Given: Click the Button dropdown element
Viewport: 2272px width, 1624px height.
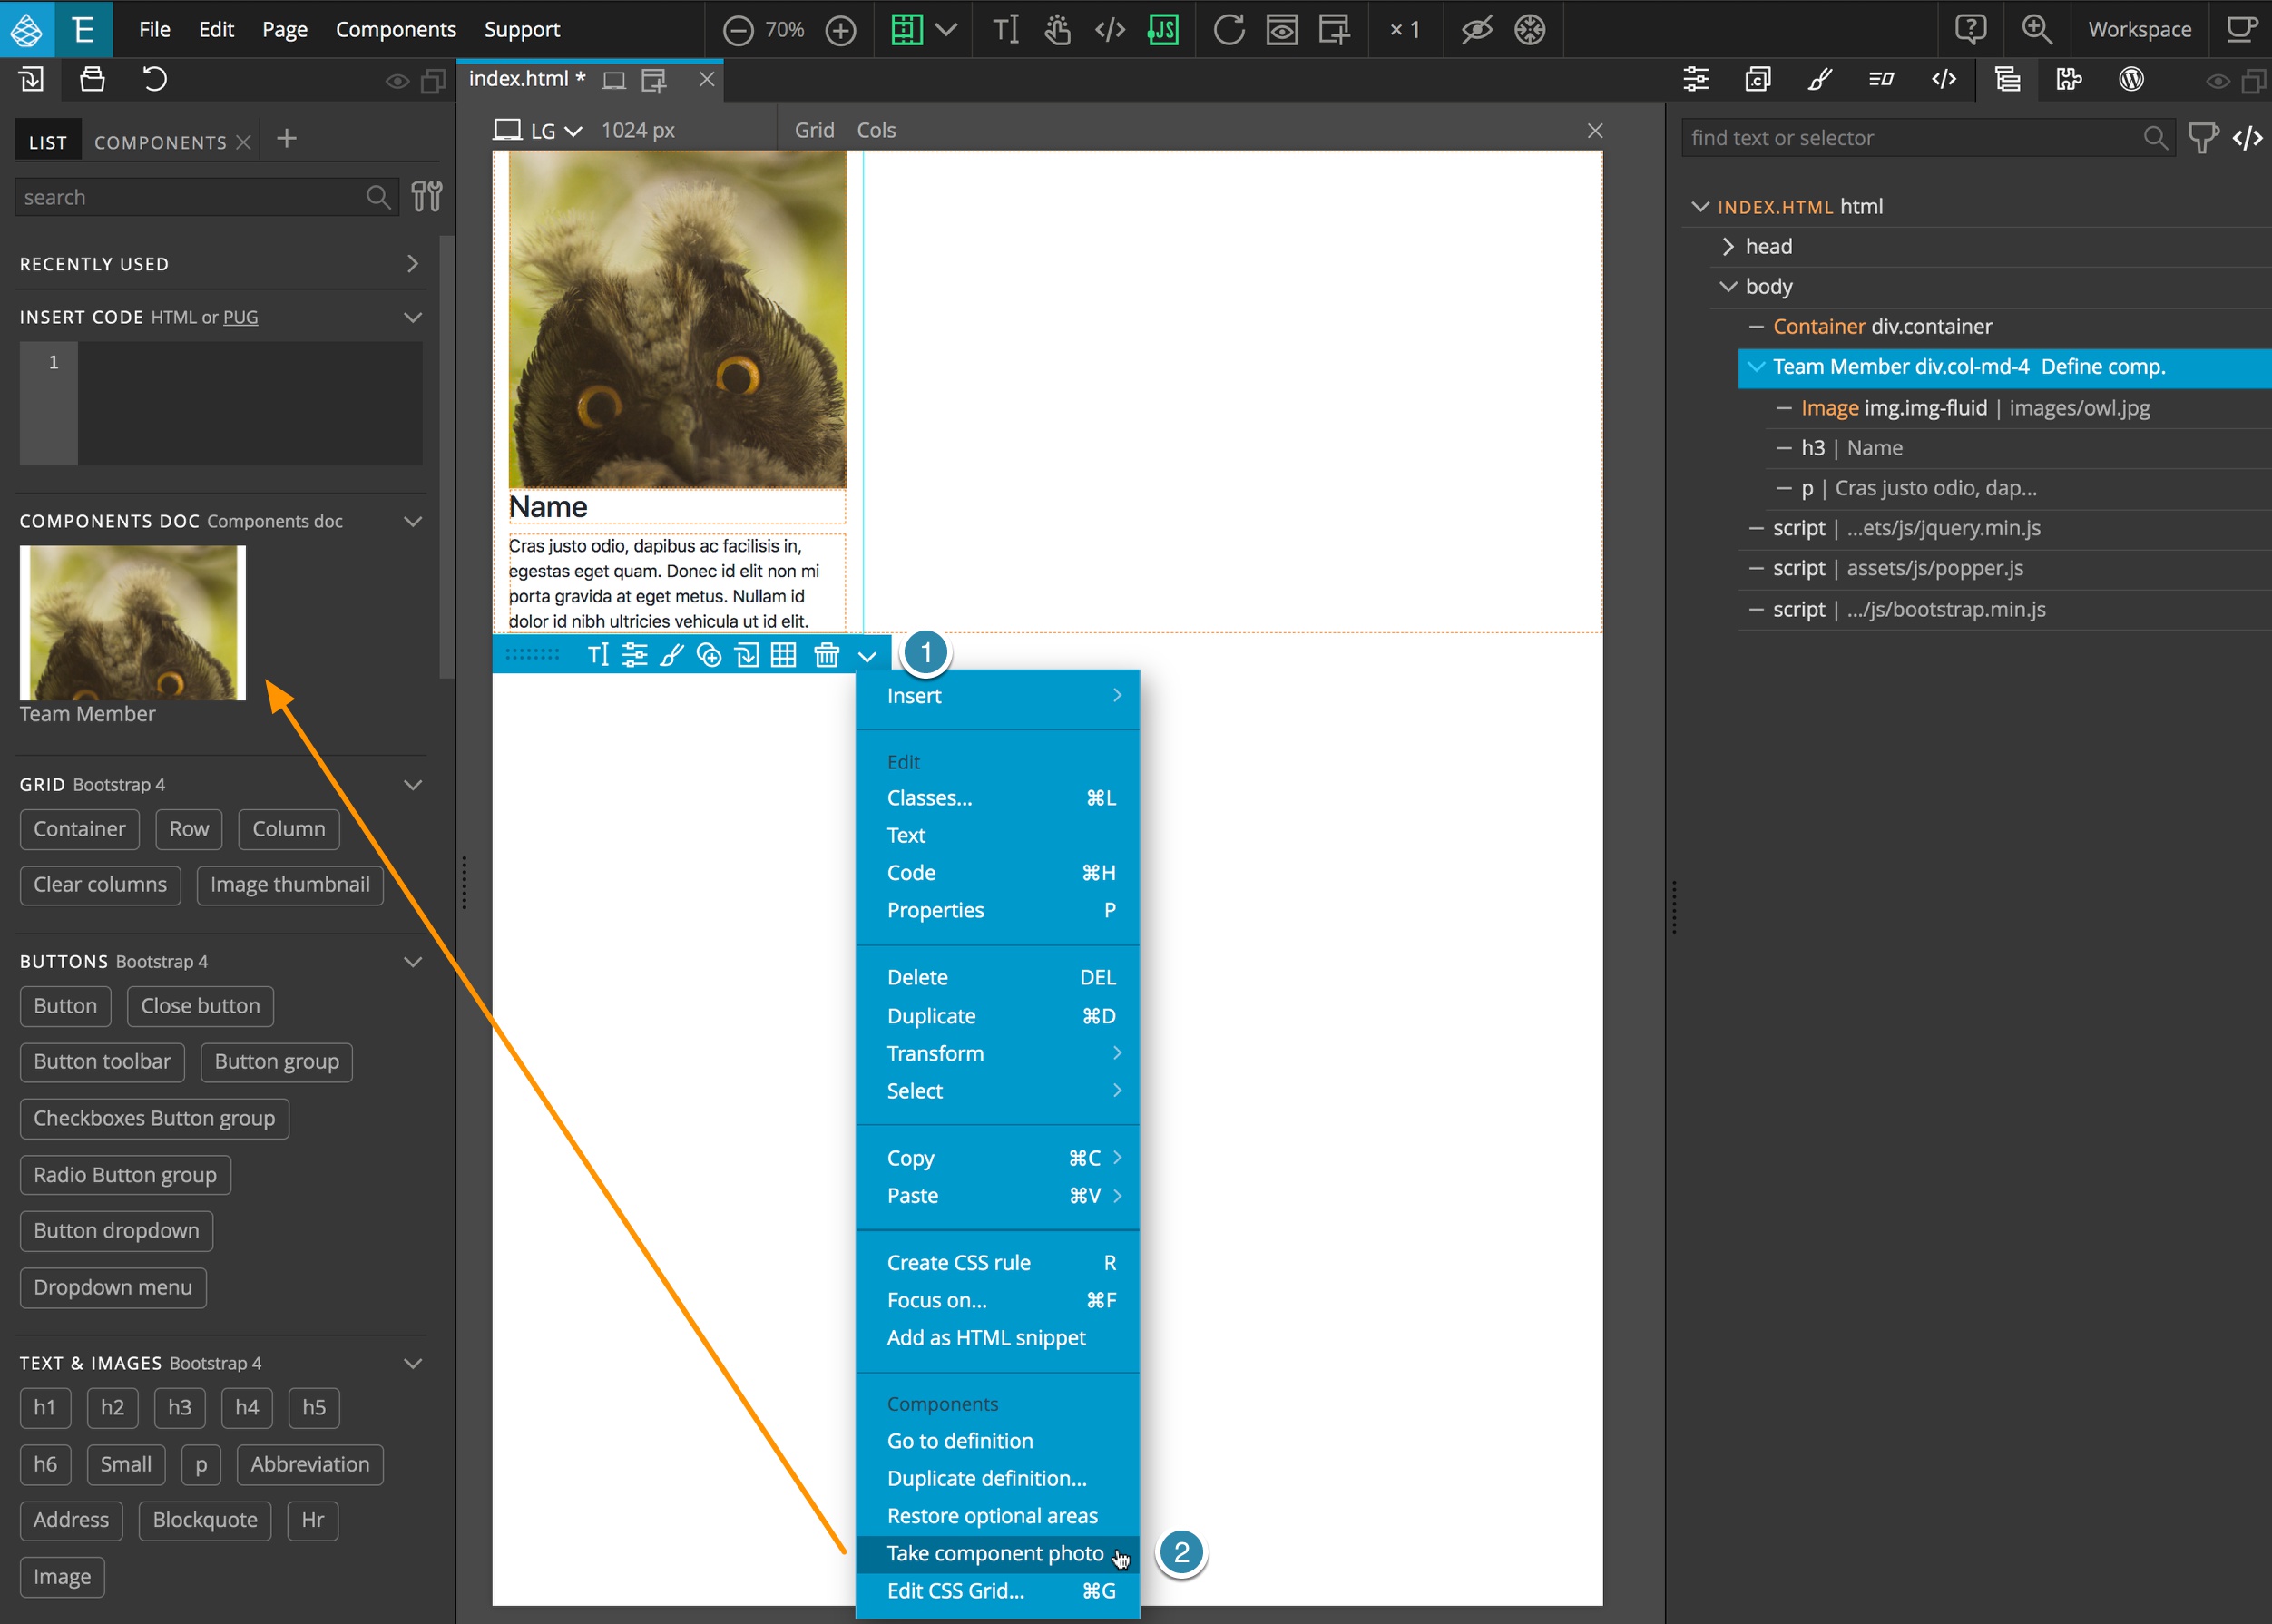Looking at the screenshot, I should (116, 1231).
